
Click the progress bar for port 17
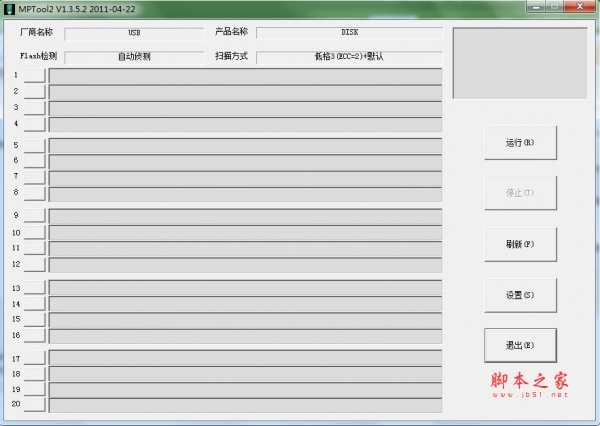245,357
